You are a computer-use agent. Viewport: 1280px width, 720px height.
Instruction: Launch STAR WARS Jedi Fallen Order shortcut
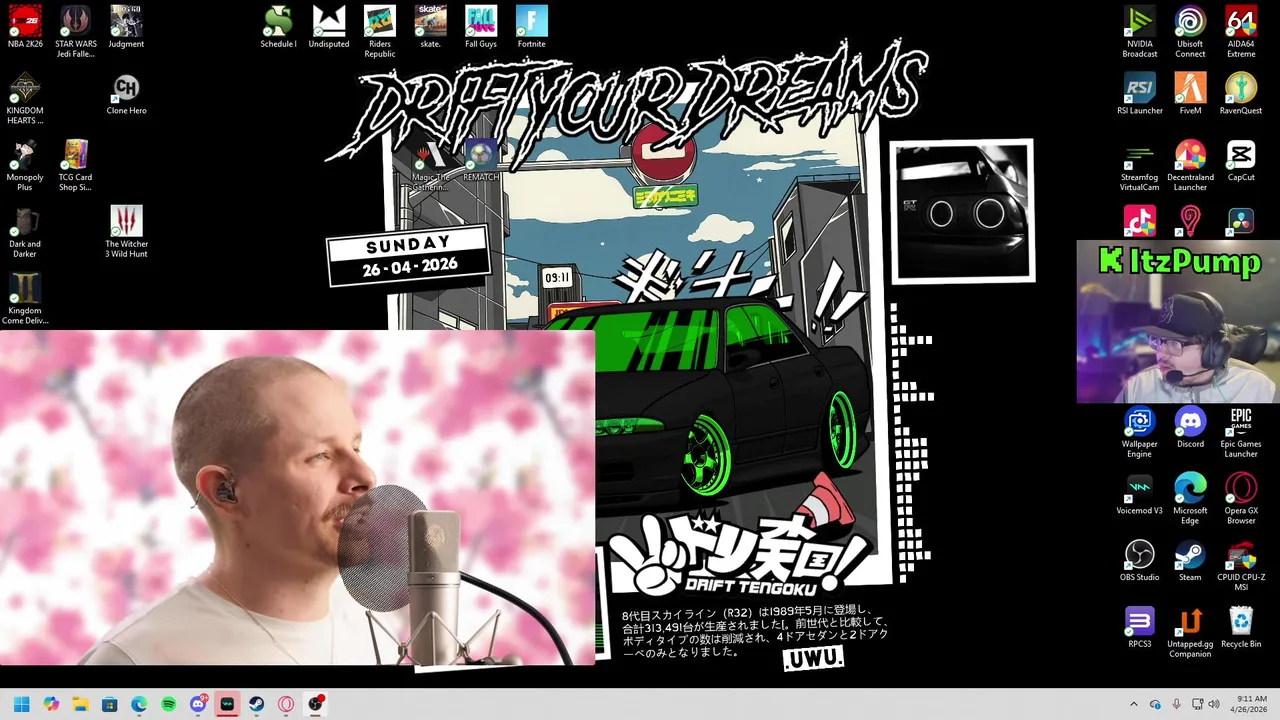(75, 32)
